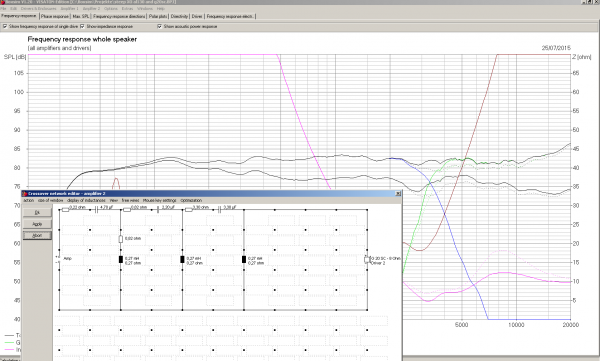Toggle Show frequency response of single driver
600x361 pixels.
point(5,26)
